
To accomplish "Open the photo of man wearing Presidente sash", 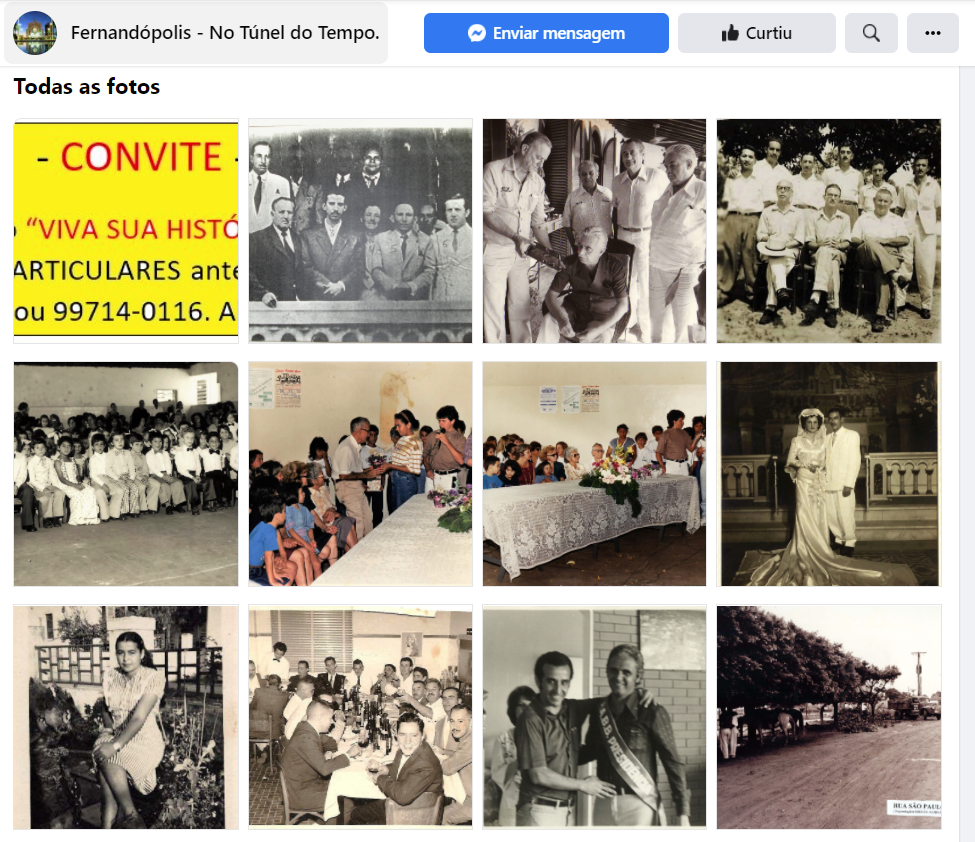I will click(x=594, y=717).
